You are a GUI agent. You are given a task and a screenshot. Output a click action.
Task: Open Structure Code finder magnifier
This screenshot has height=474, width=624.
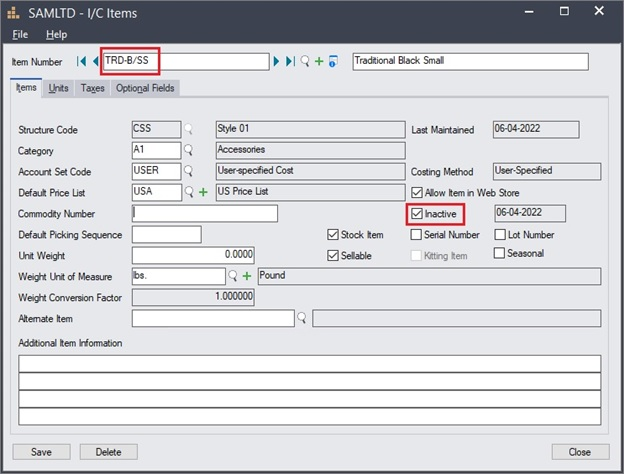(188, 129)
